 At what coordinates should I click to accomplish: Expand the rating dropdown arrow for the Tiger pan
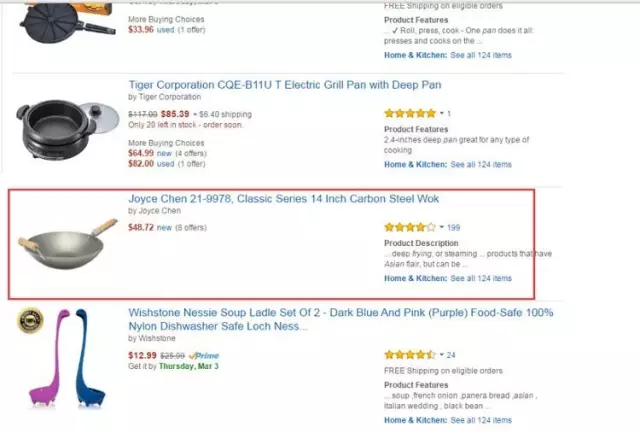click(441, 114)
